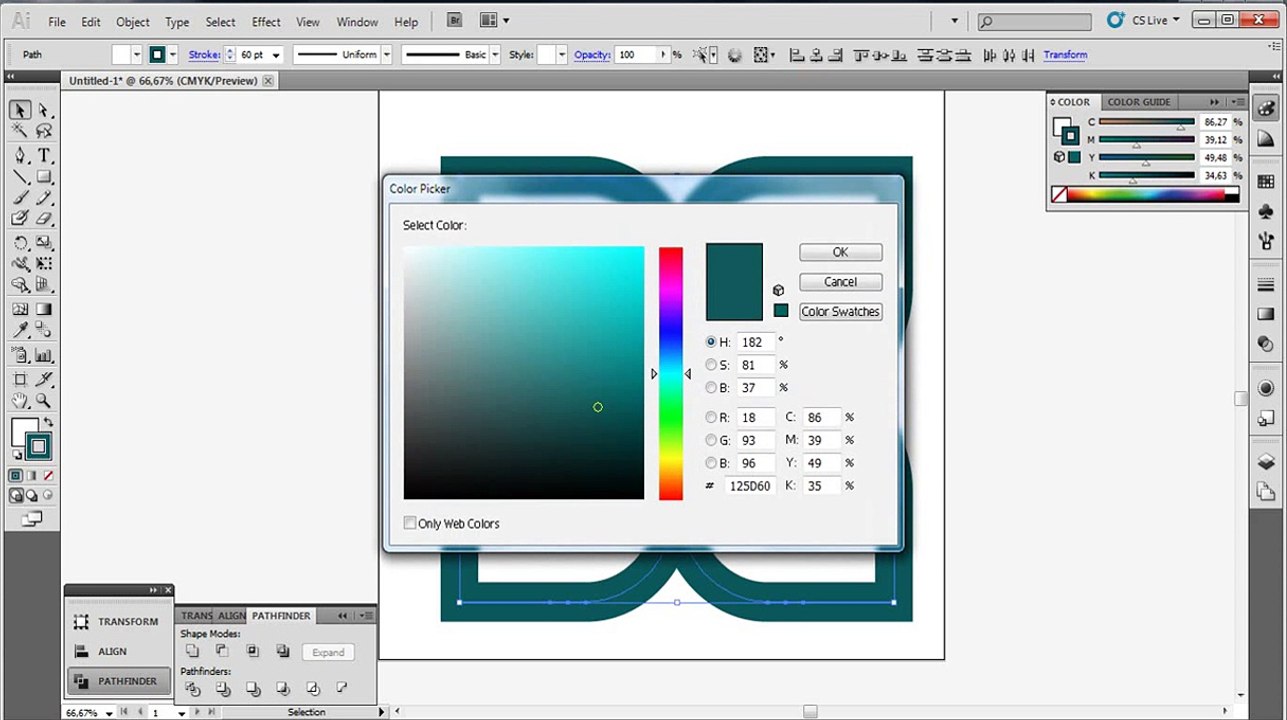This screenshot has height=720, width=1287.
Task: Select the R red radio button
Action: 711,417
